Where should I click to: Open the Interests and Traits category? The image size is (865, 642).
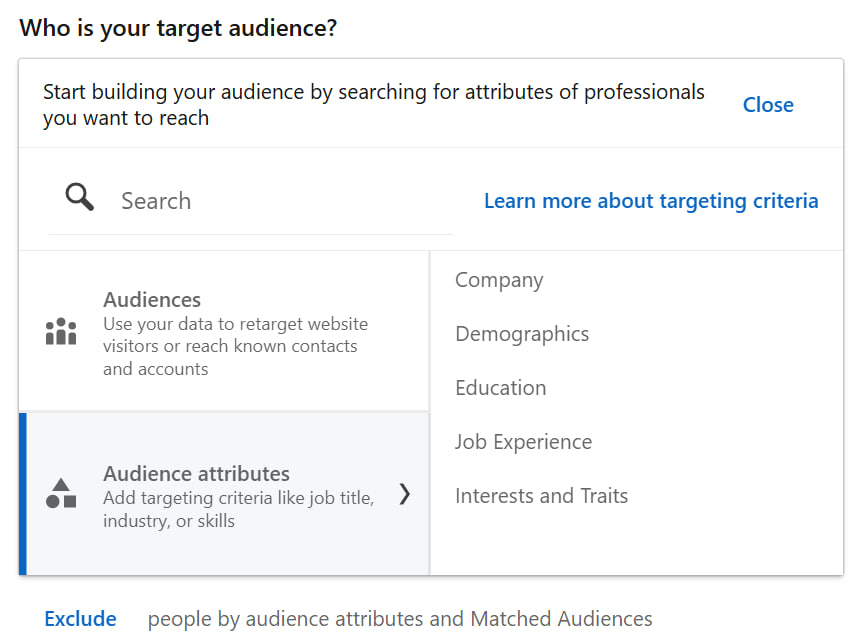[x=541, y=496]
